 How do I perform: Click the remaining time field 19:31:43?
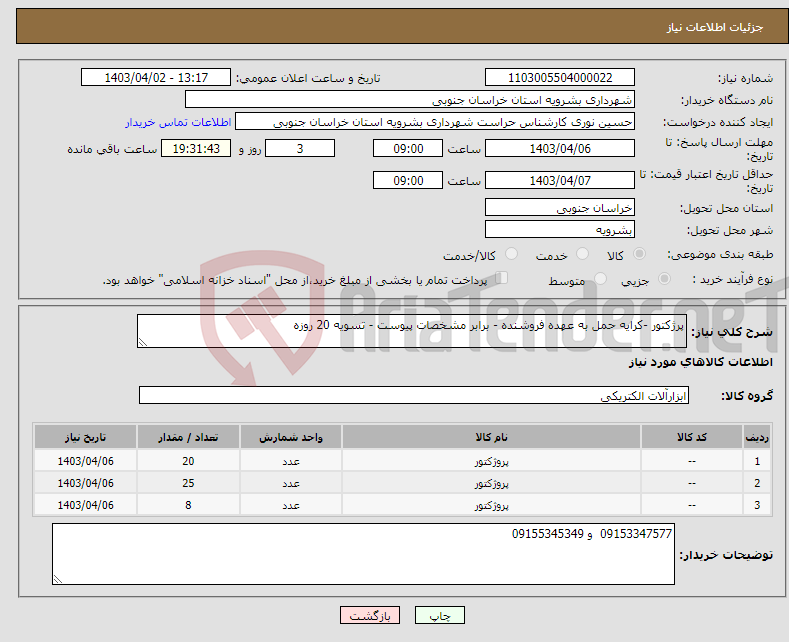tap(196, 148)
